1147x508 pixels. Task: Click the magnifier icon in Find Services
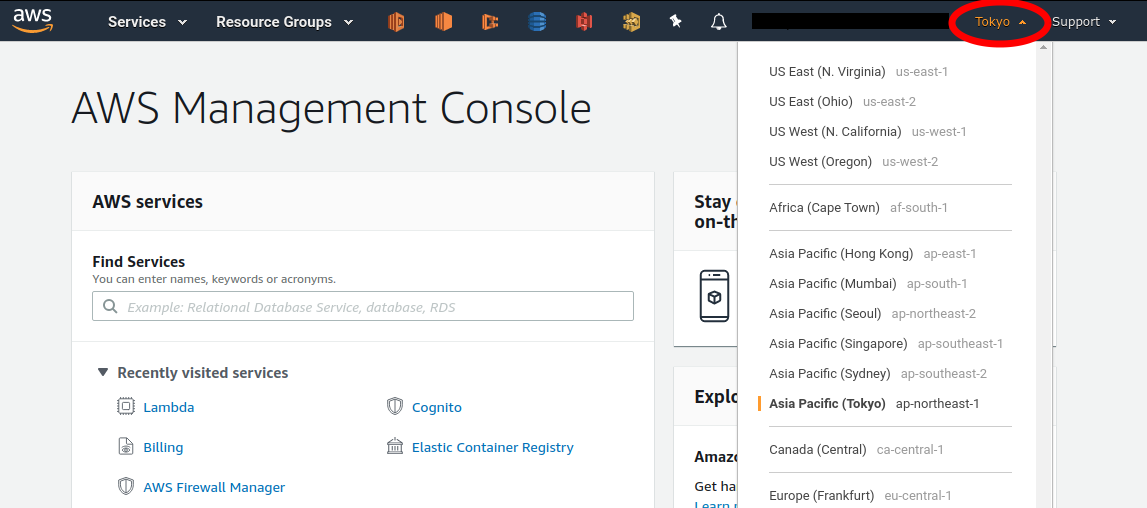click(x=110, y=307)
